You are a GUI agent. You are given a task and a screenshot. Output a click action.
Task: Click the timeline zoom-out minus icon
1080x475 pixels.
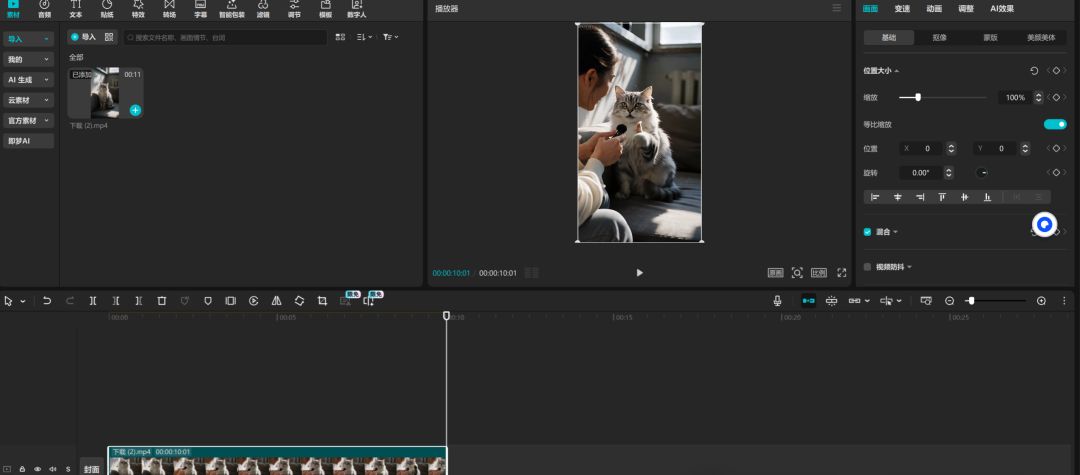point(950,301)
